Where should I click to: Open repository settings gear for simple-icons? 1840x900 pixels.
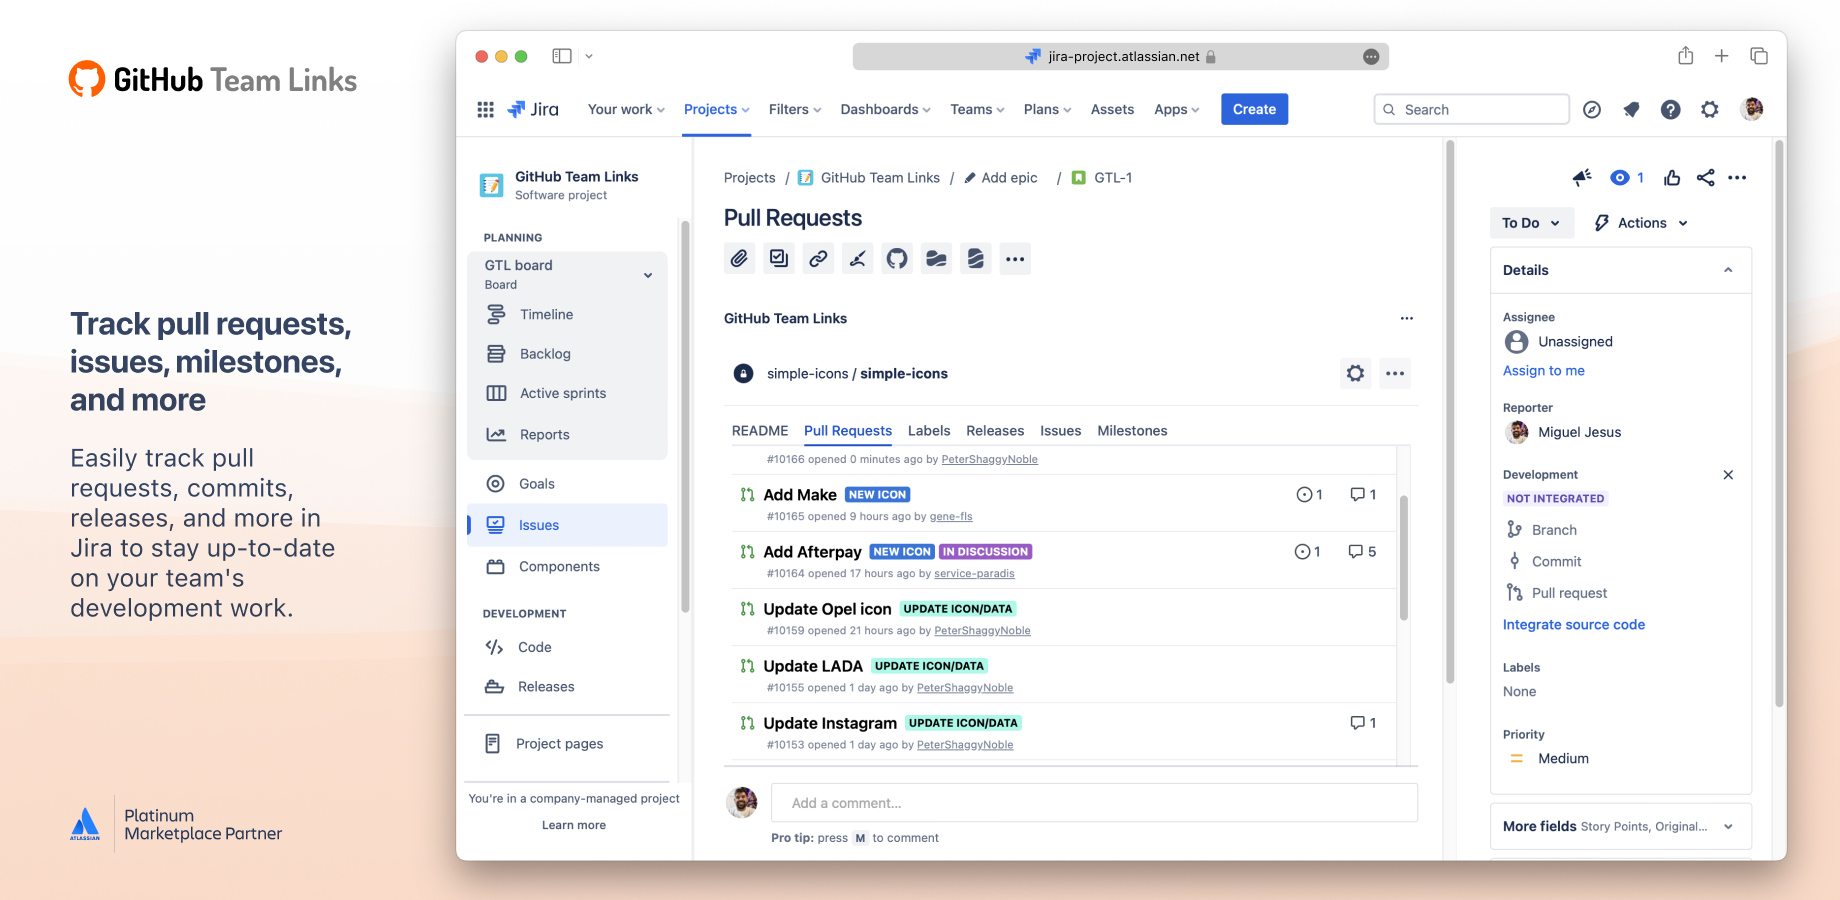pos(1355,373)
